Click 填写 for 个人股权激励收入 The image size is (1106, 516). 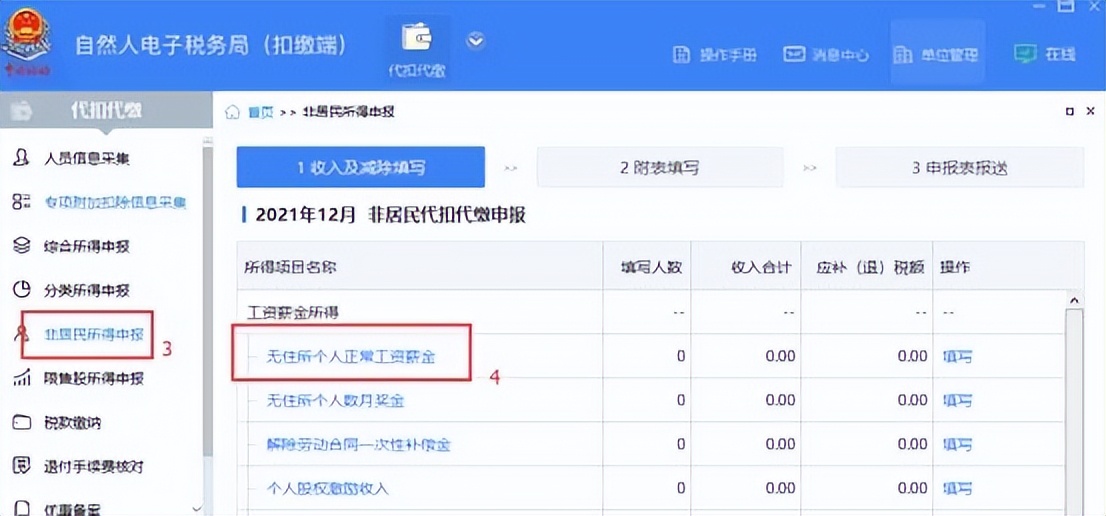point(957,488)
